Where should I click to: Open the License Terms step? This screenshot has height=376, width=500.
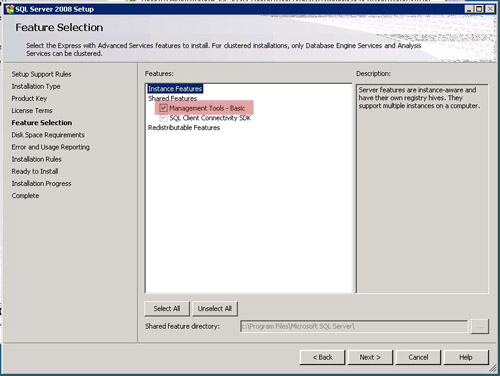click(x=32, y=110)
